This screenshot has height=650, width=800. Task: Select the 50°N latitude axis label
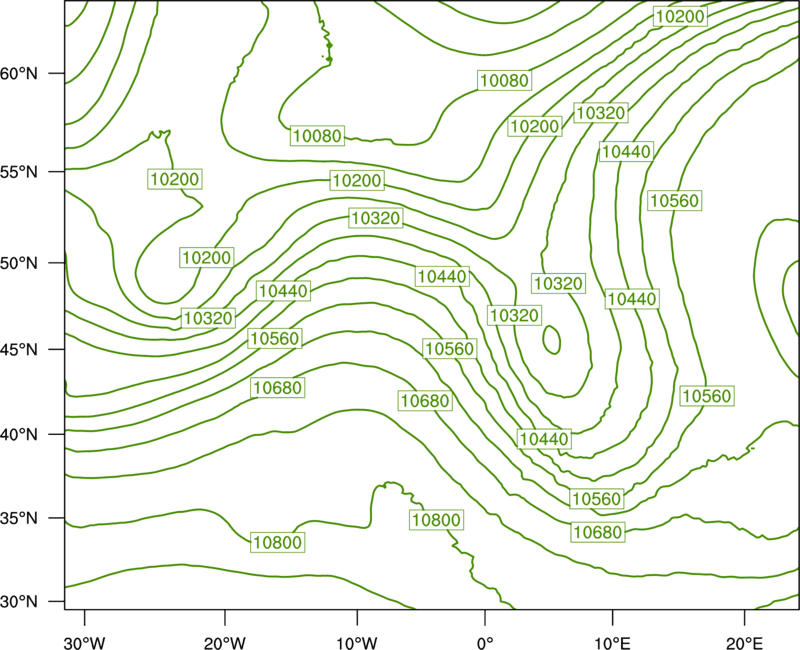(19, 263)
